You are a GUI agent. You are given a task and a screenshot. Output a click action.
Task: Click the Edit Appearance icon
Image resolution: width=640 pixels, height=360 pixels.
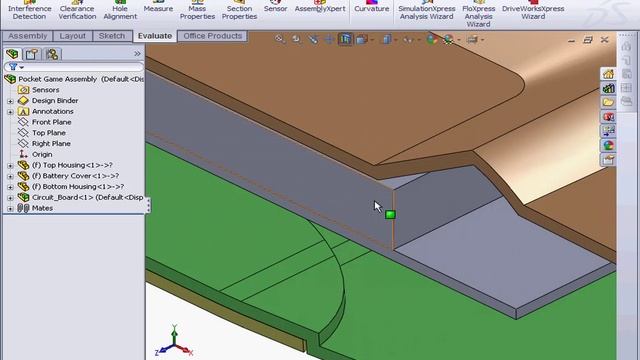coord(432,40)
